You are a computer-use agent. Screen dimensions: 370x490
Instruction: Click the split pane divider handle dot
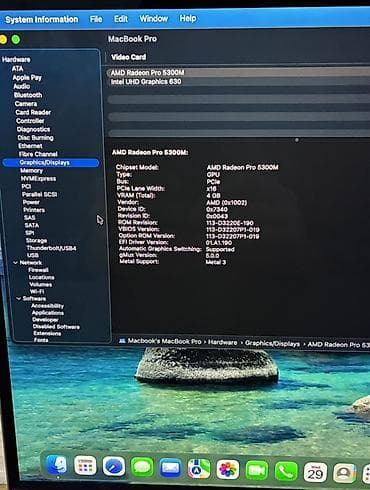(x=297, y=140)
